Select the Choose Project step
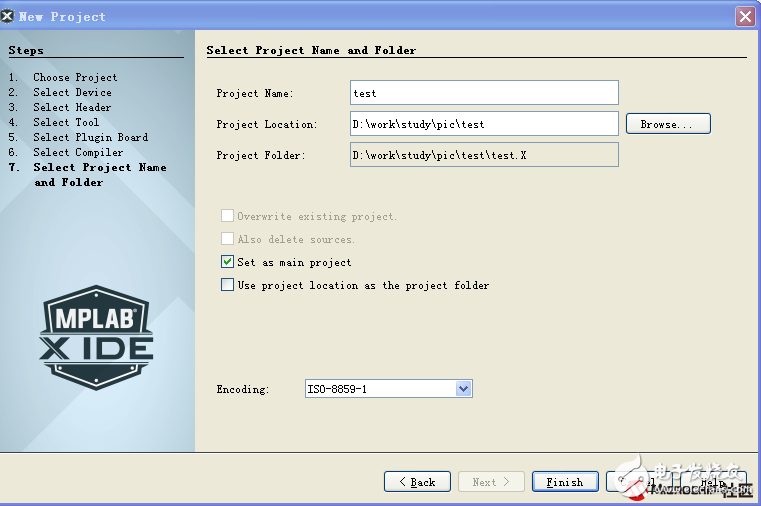 (75, 77)
